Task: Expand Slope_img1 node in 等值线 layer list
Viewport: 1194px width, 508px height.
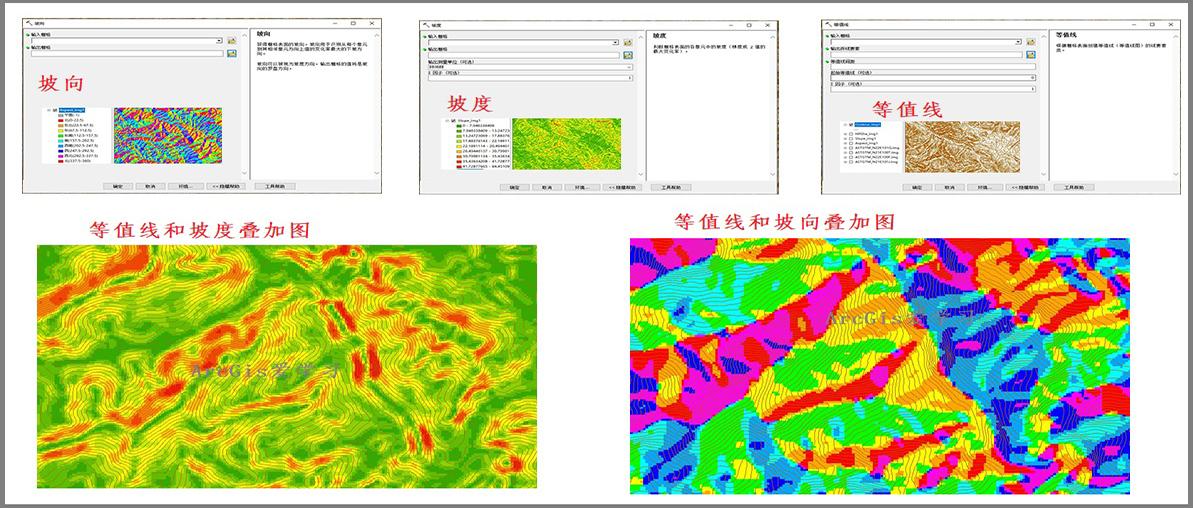Action: 844,139
